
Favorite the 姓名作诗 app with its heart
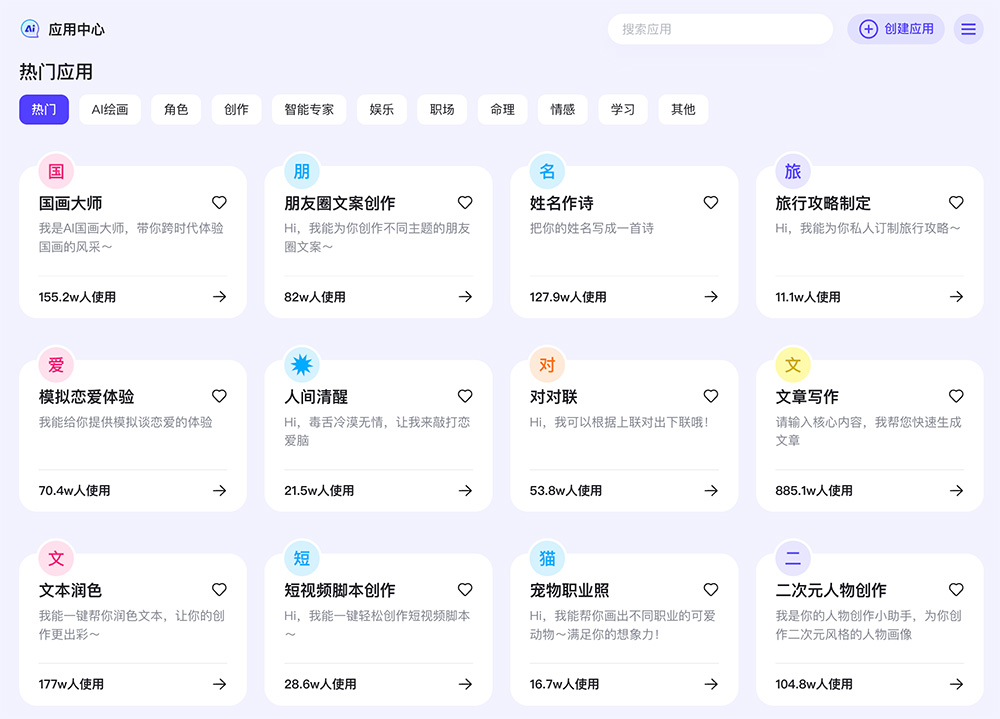710,202
